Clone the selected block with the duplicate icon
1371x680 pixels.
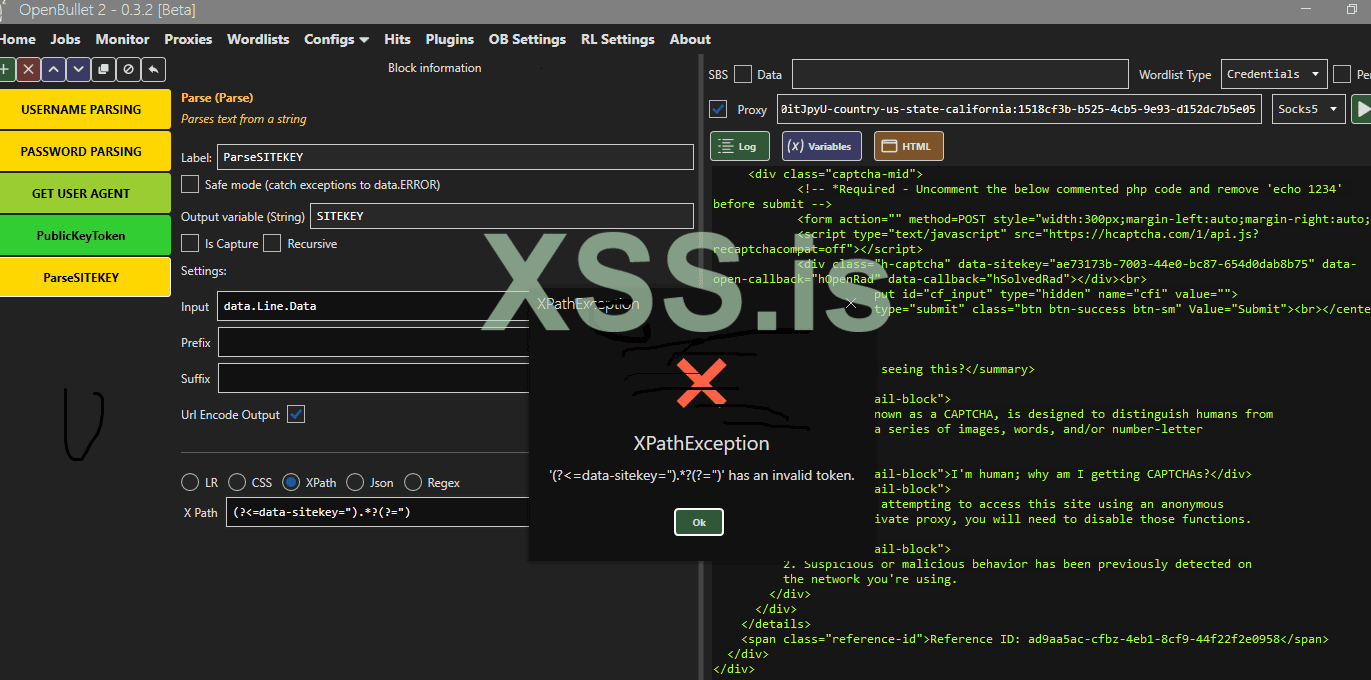click(x=103, y=69)
